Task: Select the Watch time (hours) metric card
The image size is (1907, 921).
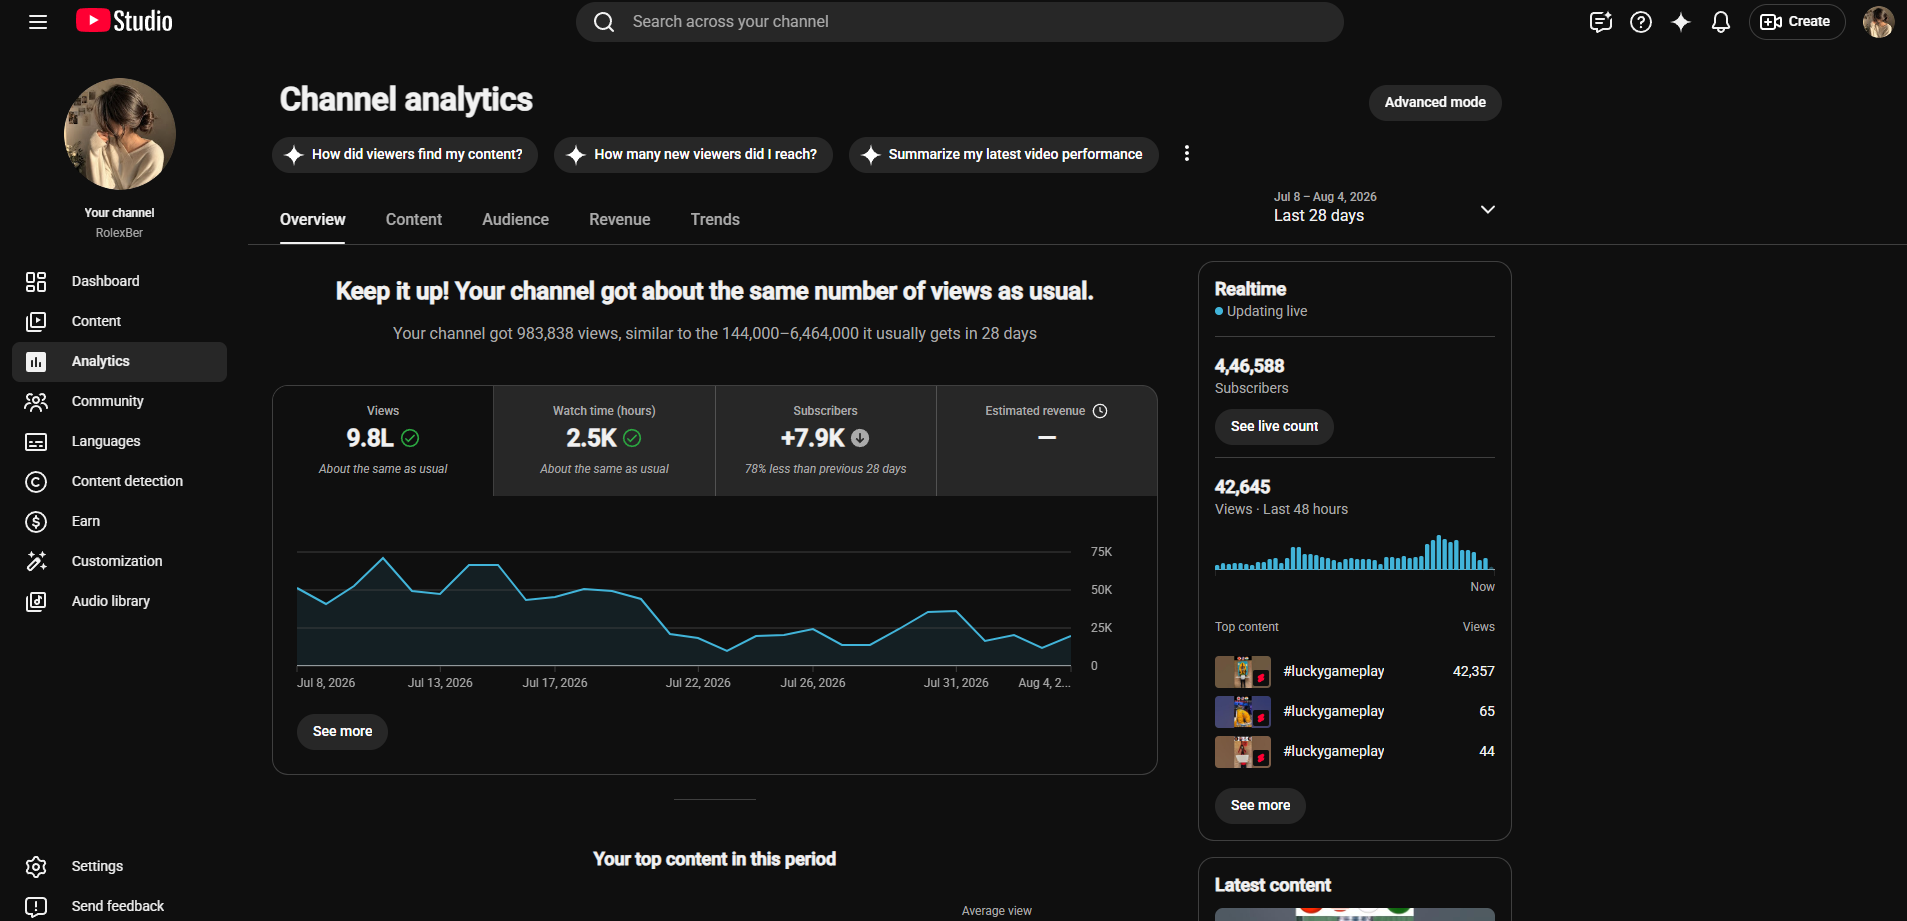Action: point(604,441)
